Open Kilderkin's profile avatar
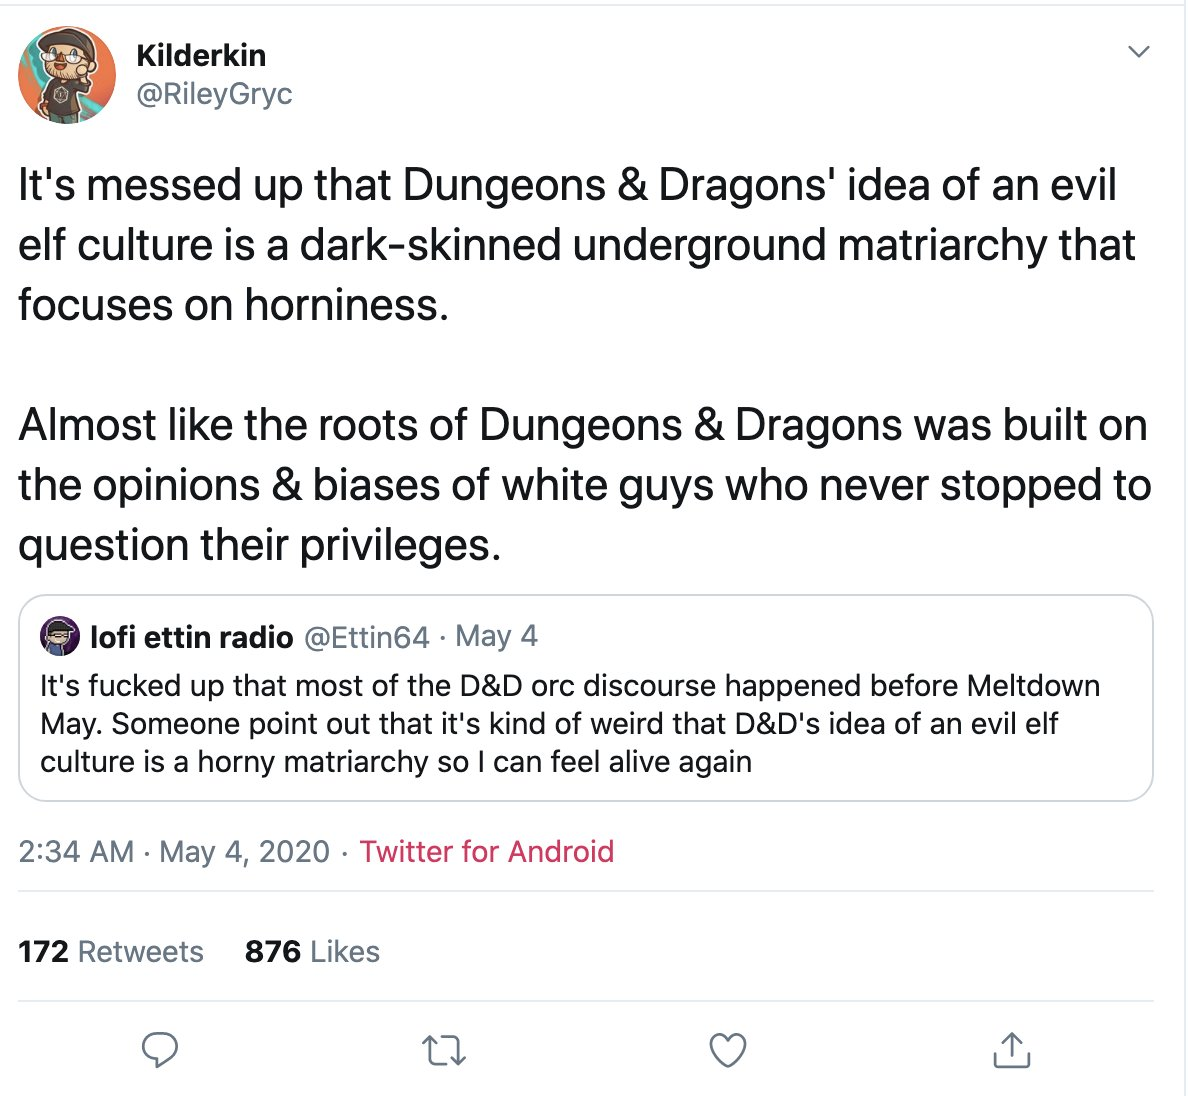The image size is (1188, 1096). click(x=67, y=74)
